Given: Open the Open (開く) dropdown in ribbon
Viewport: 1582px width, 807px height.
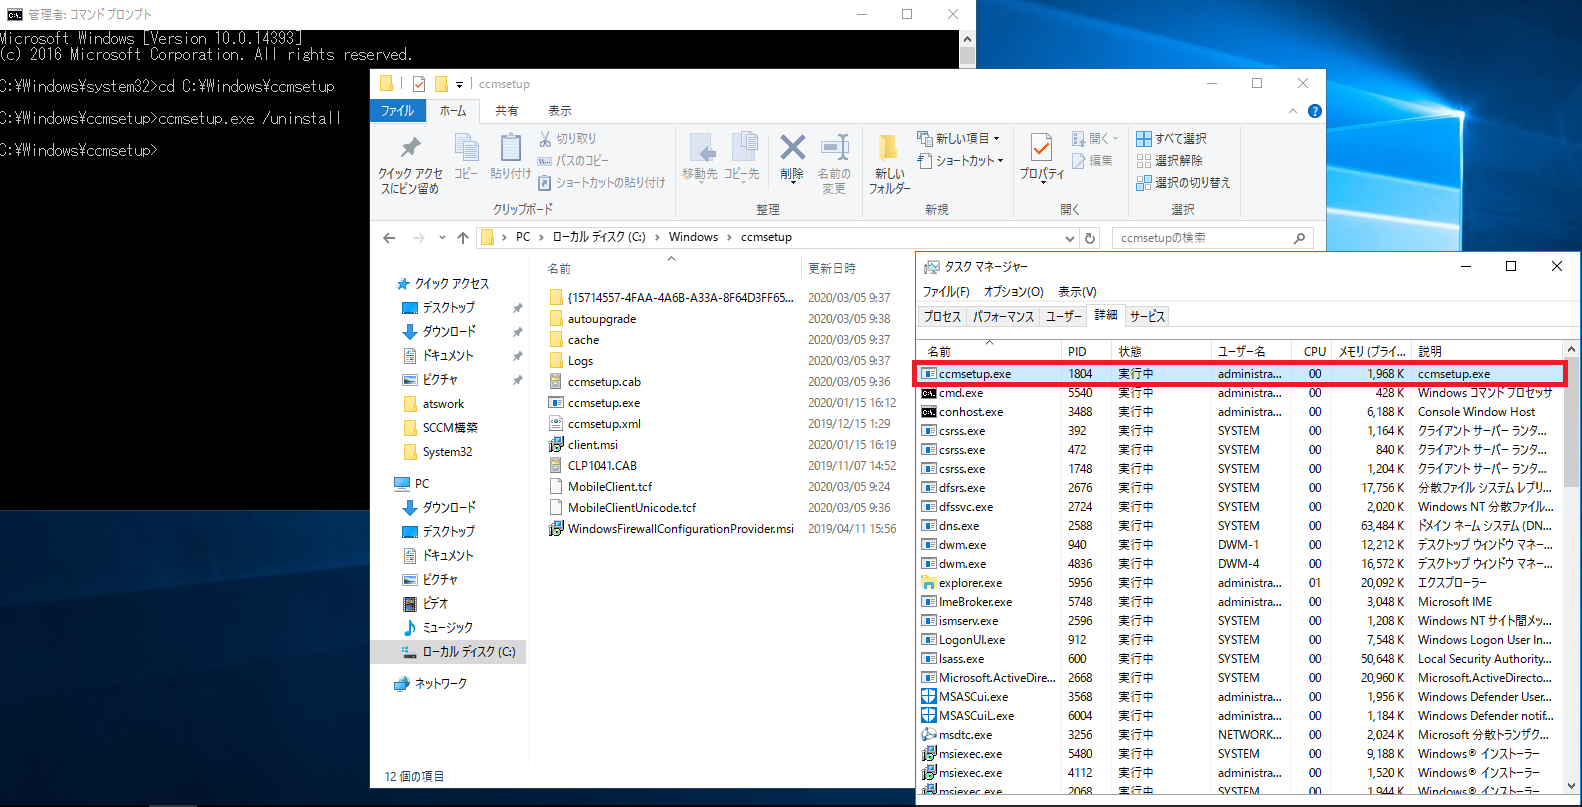Looking at the screenshot, I should coord(1094,139).
